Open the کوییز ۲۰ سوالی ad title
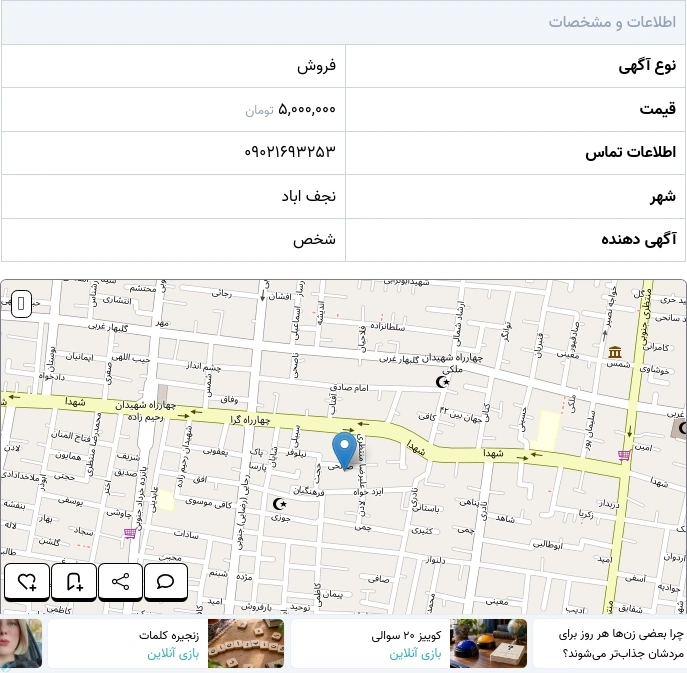 click(x=406, y=635)
